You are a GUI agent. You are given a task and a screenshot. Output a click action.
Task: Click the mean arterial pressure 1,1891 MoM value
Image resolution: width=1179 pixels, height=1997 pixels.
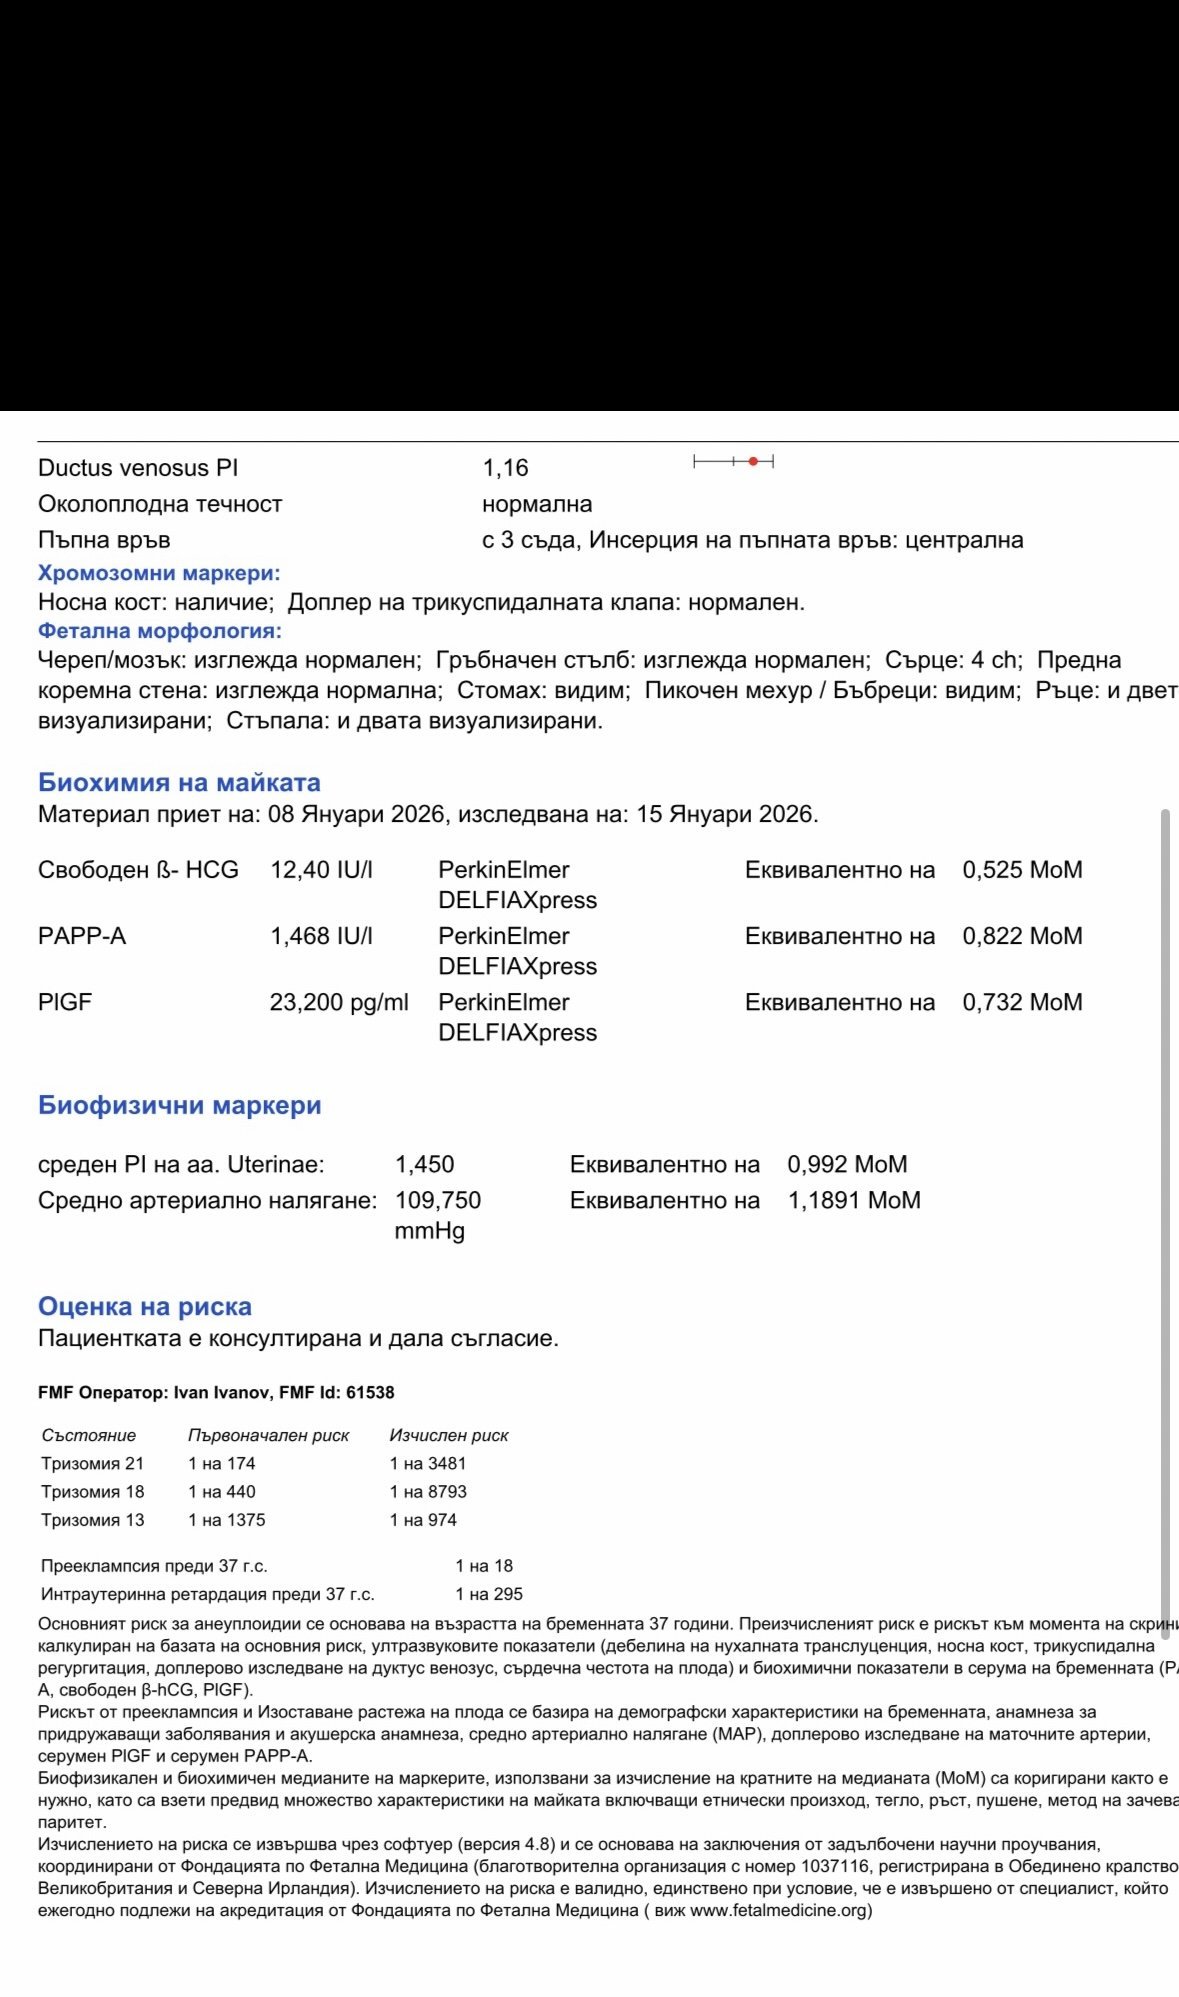click(854, 1200)
